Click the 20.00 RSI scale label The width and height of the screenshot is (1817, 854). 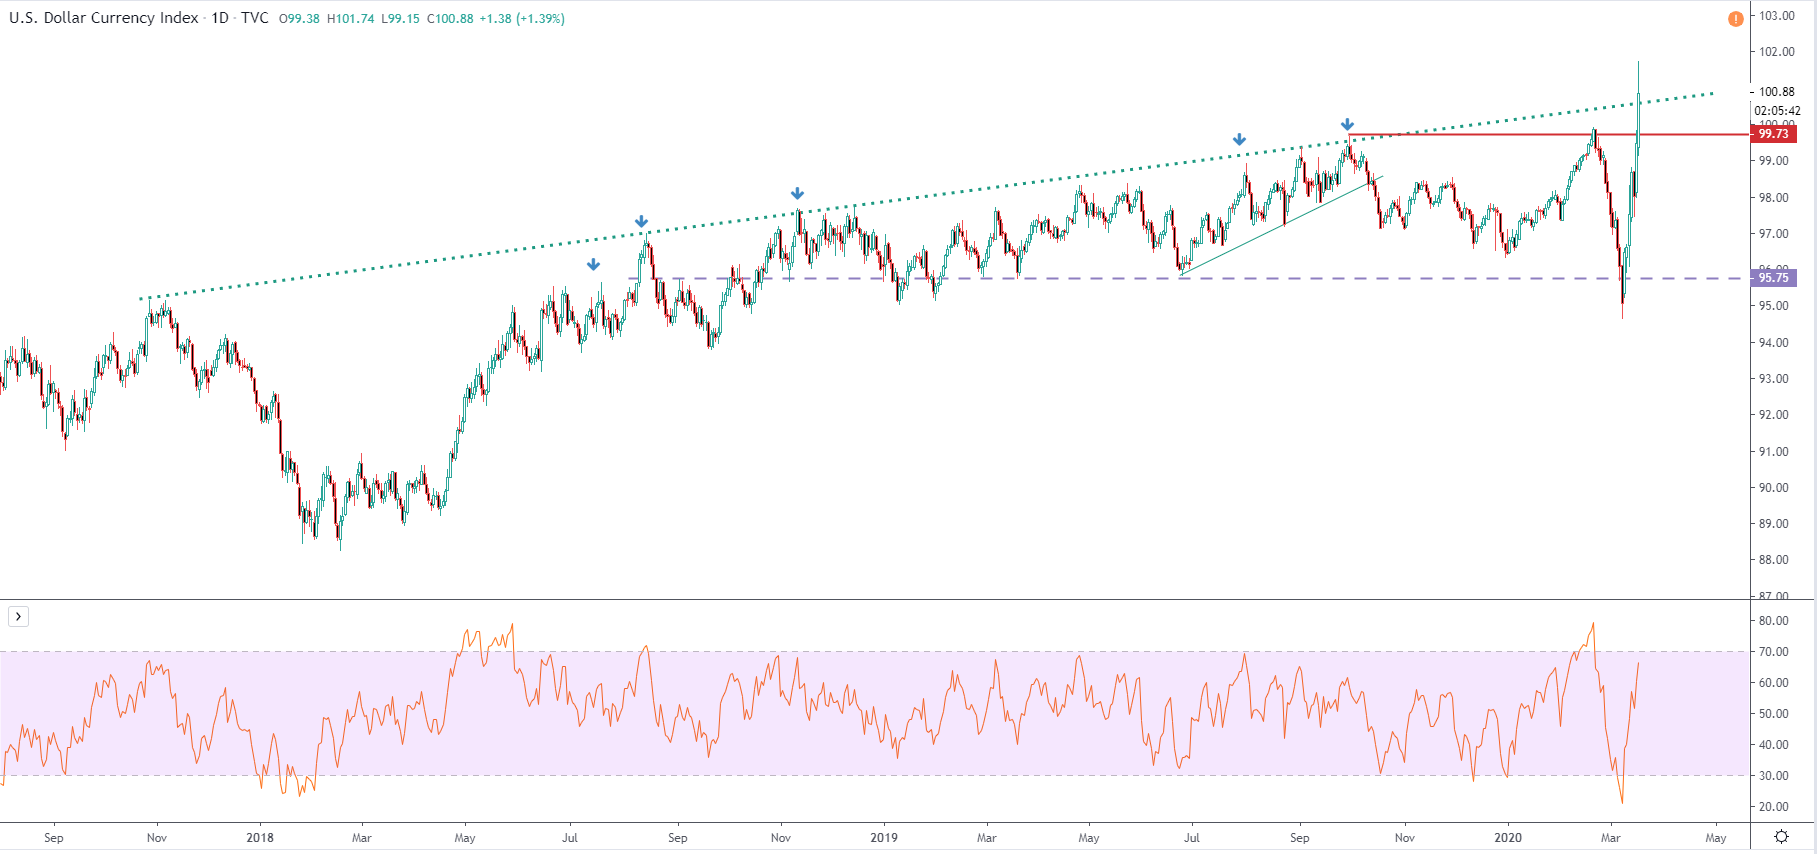pos(1775,807)
